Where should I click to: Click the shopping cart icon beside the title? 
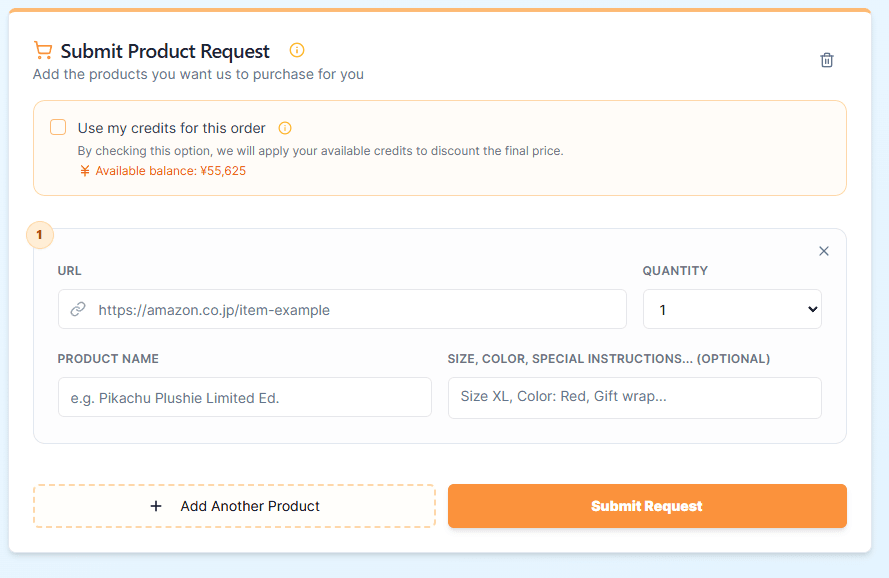(x=42, y=50)
